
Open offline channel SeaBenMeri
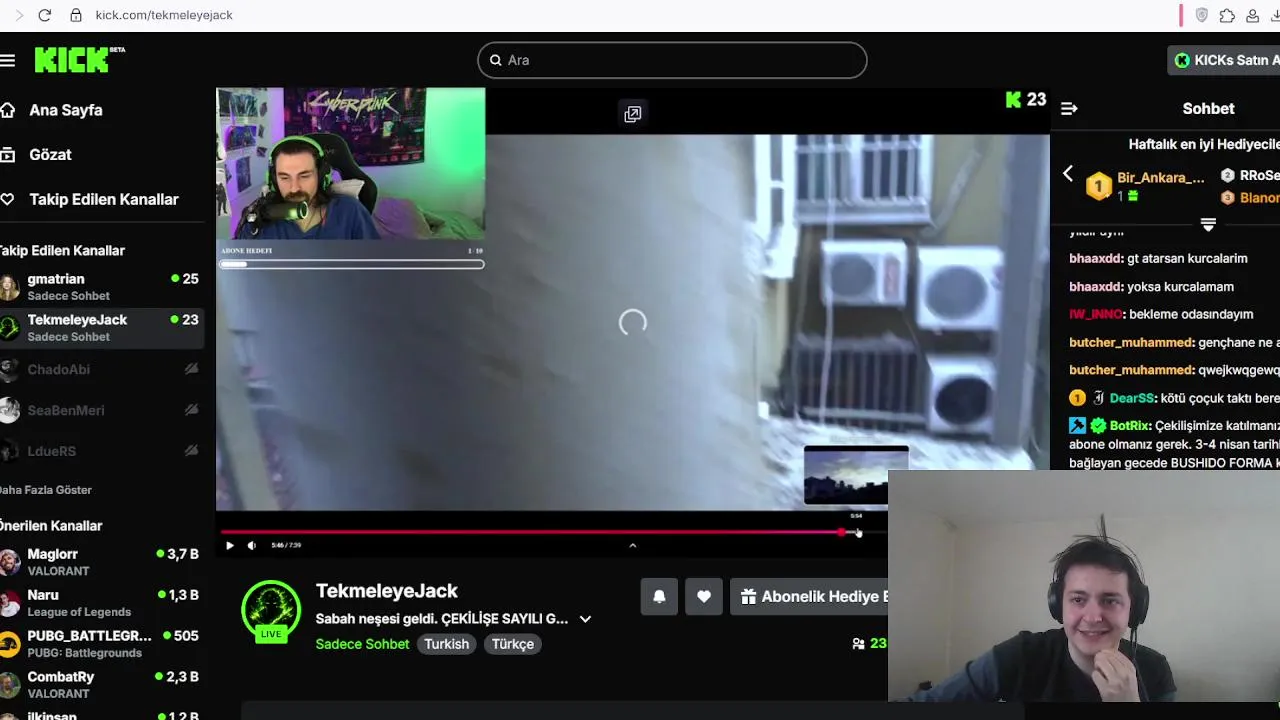point(102,410)
